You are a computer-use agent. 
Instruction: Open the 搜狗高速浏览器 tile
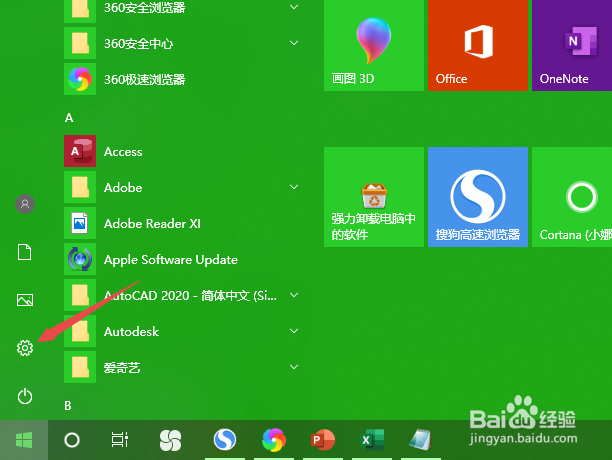pyautogui.click(x=478, y=197)
